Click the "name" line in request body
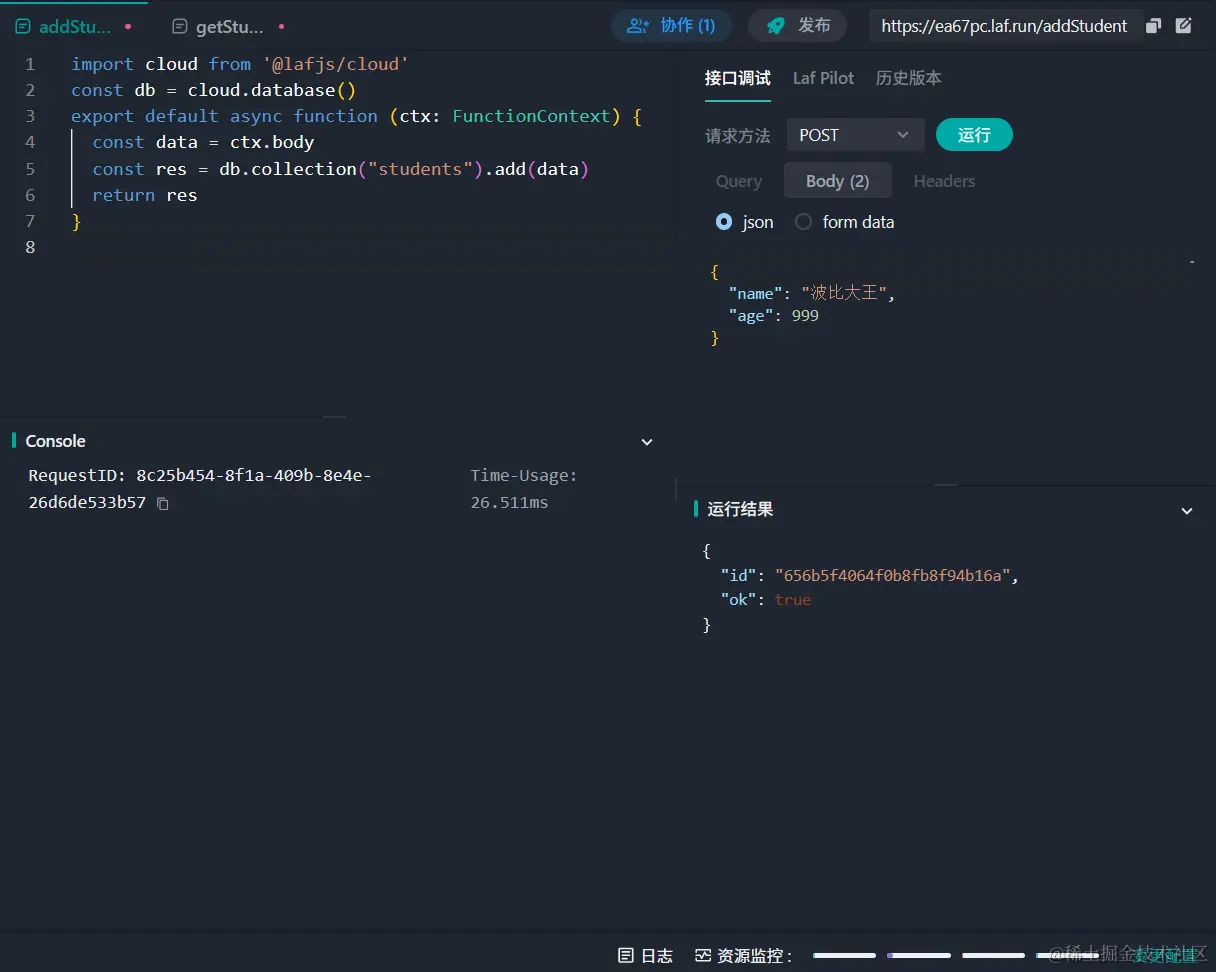Viewport: 1216px width, 972px height. tap(812, 293)
